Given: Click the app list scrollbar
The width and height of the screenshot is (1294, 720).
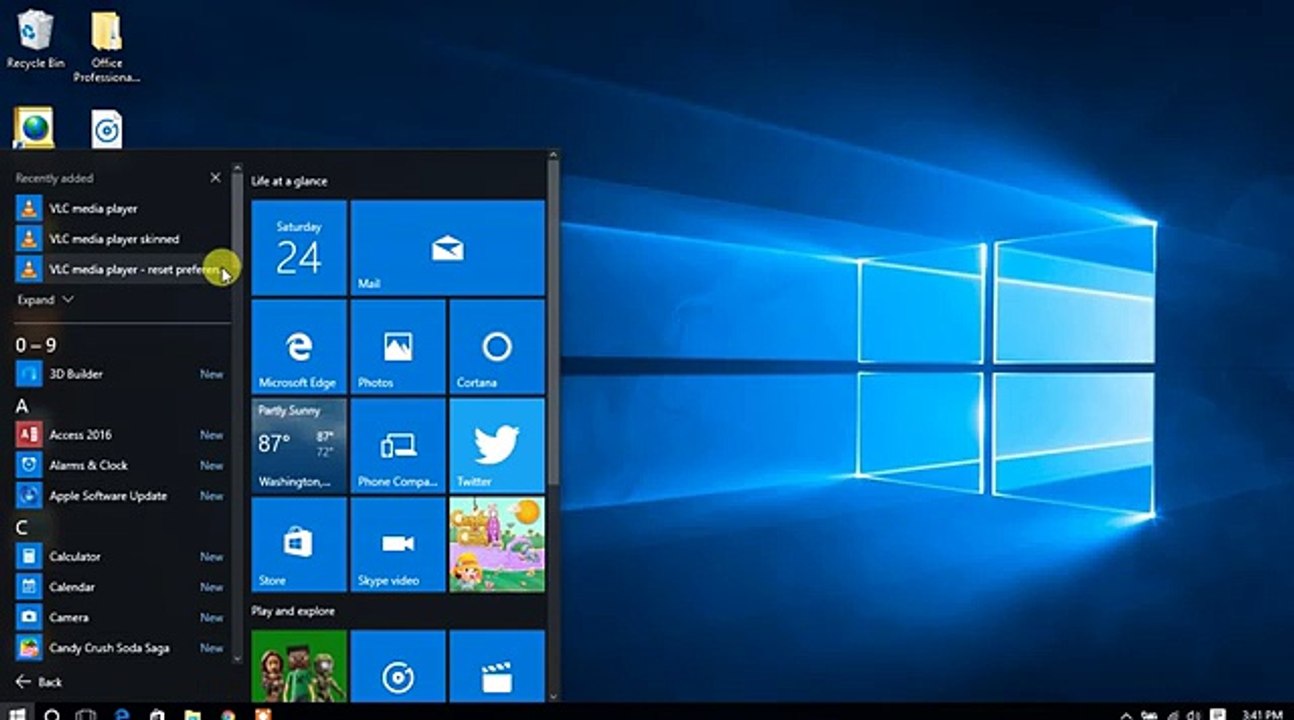Looking at the screenshot, I should 237,413.
